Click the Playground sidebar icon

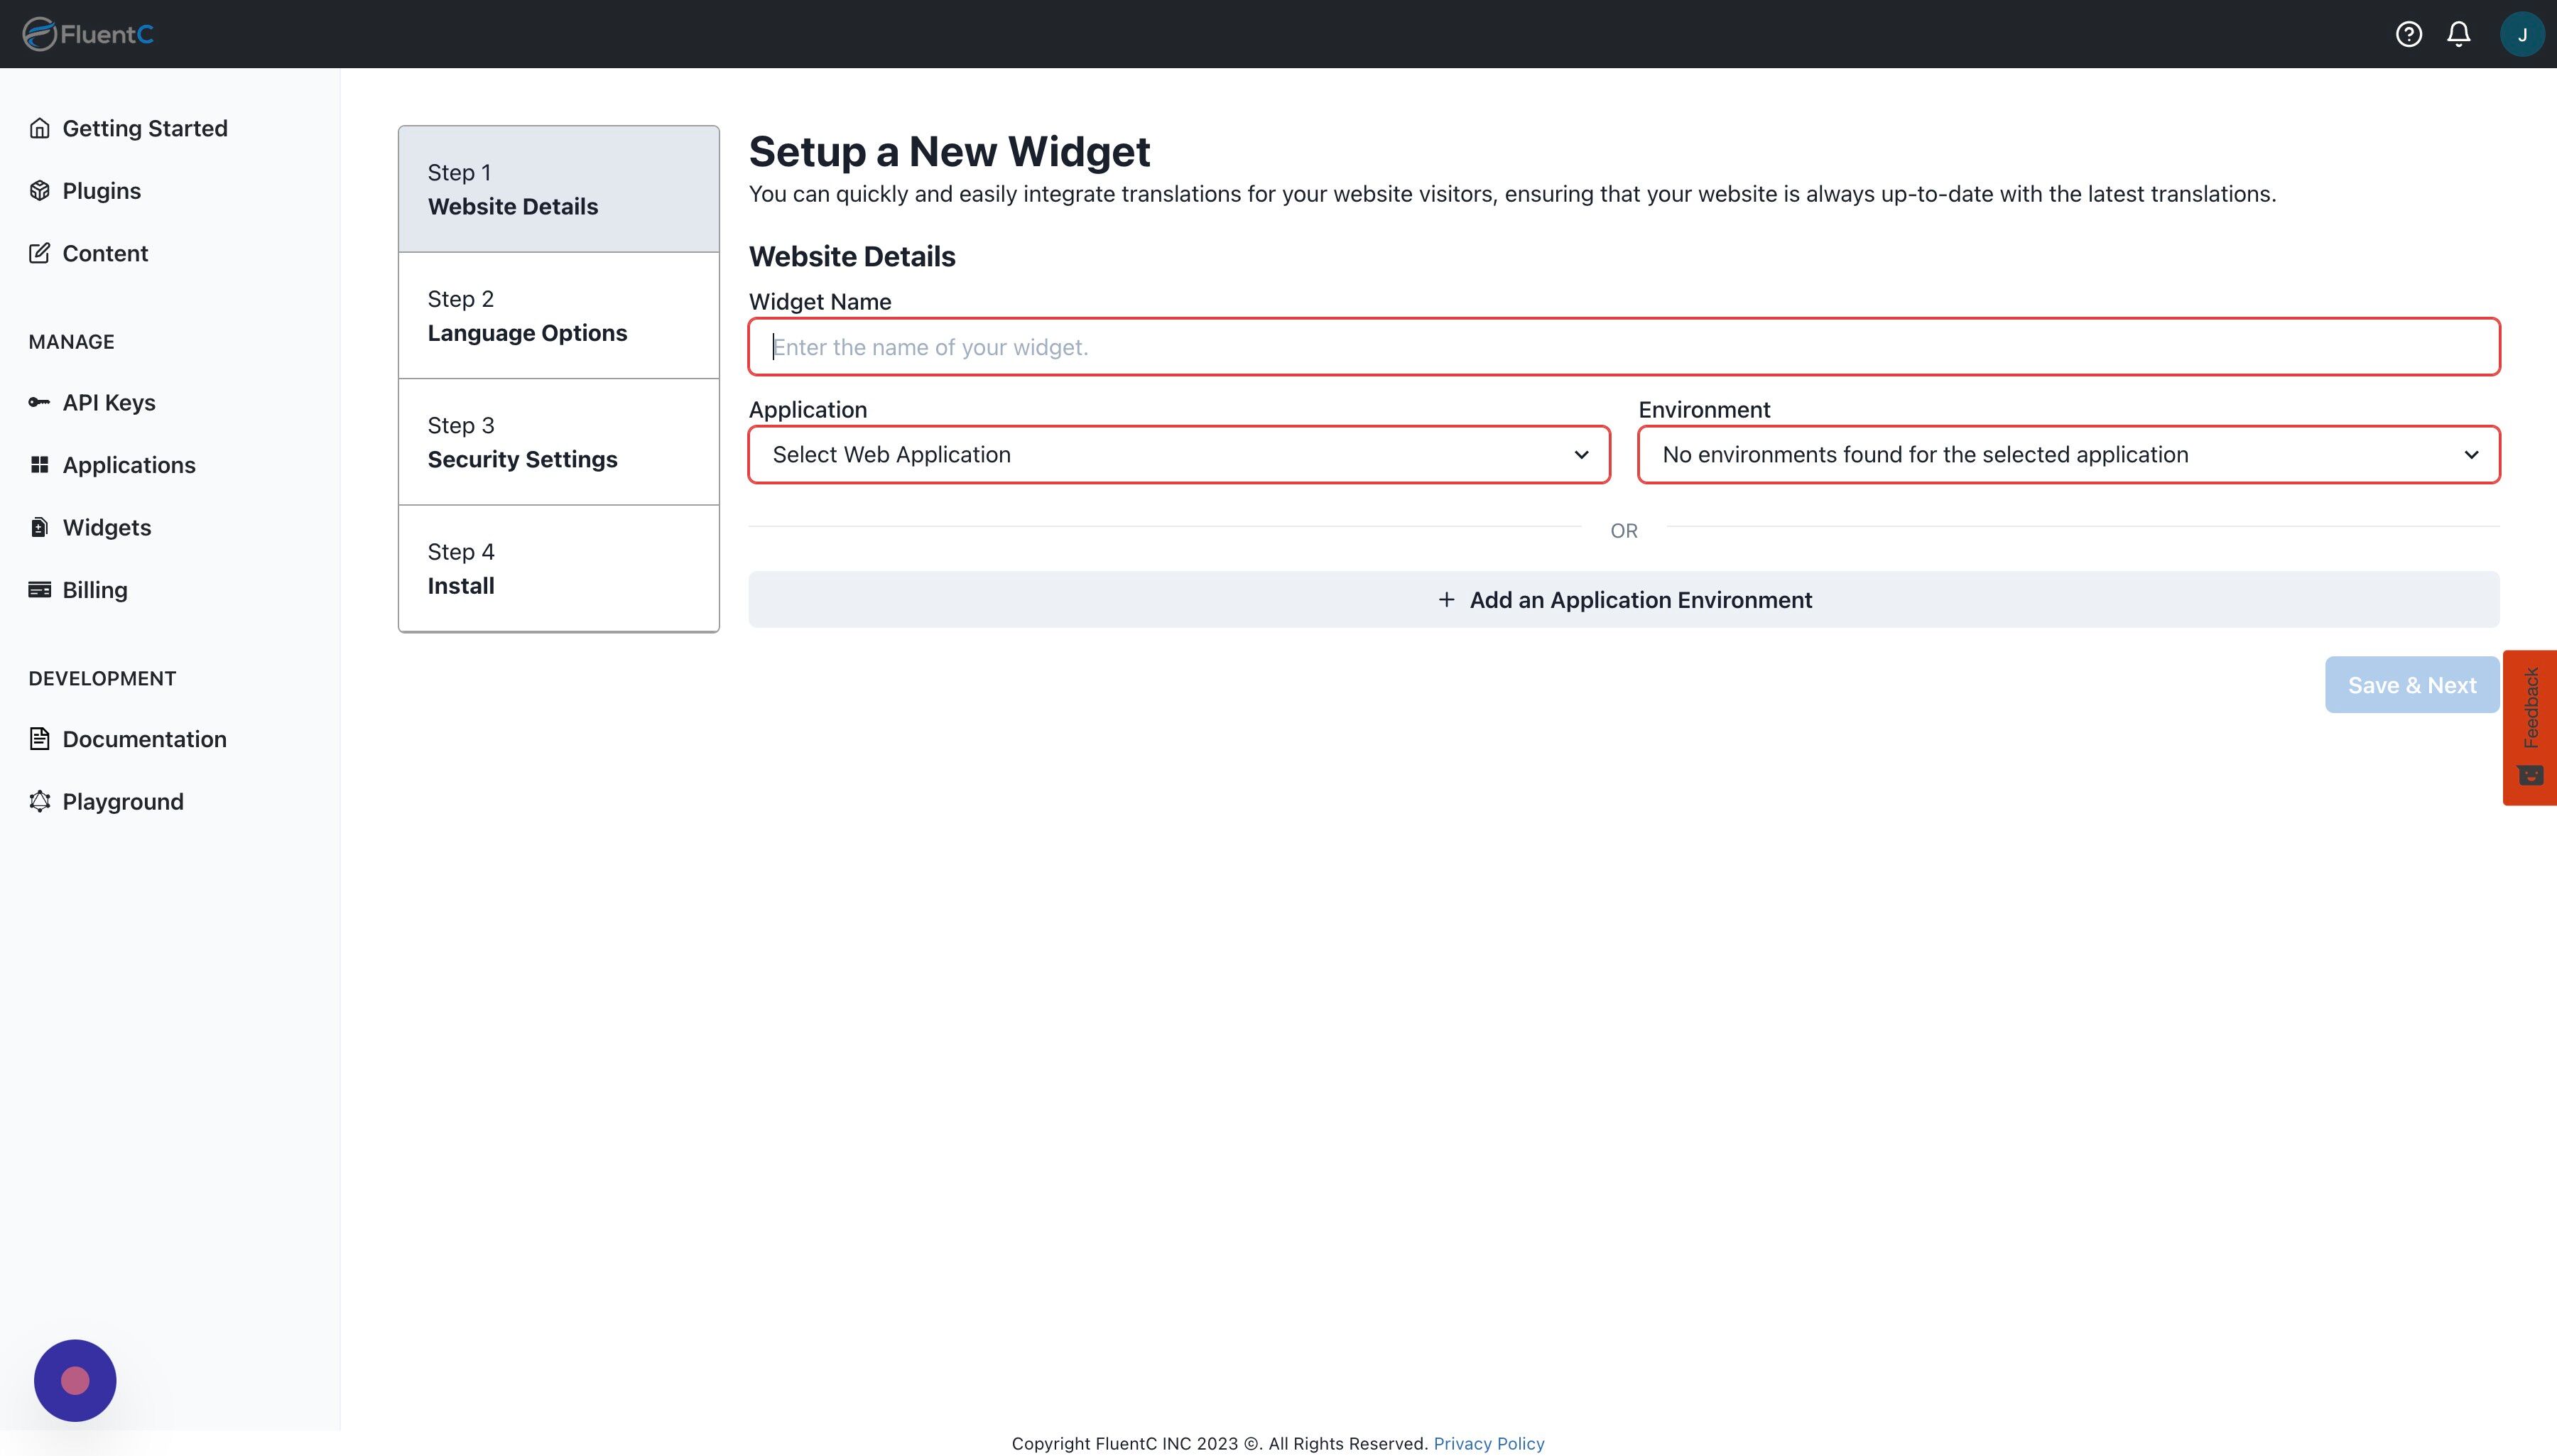[39, 801]
